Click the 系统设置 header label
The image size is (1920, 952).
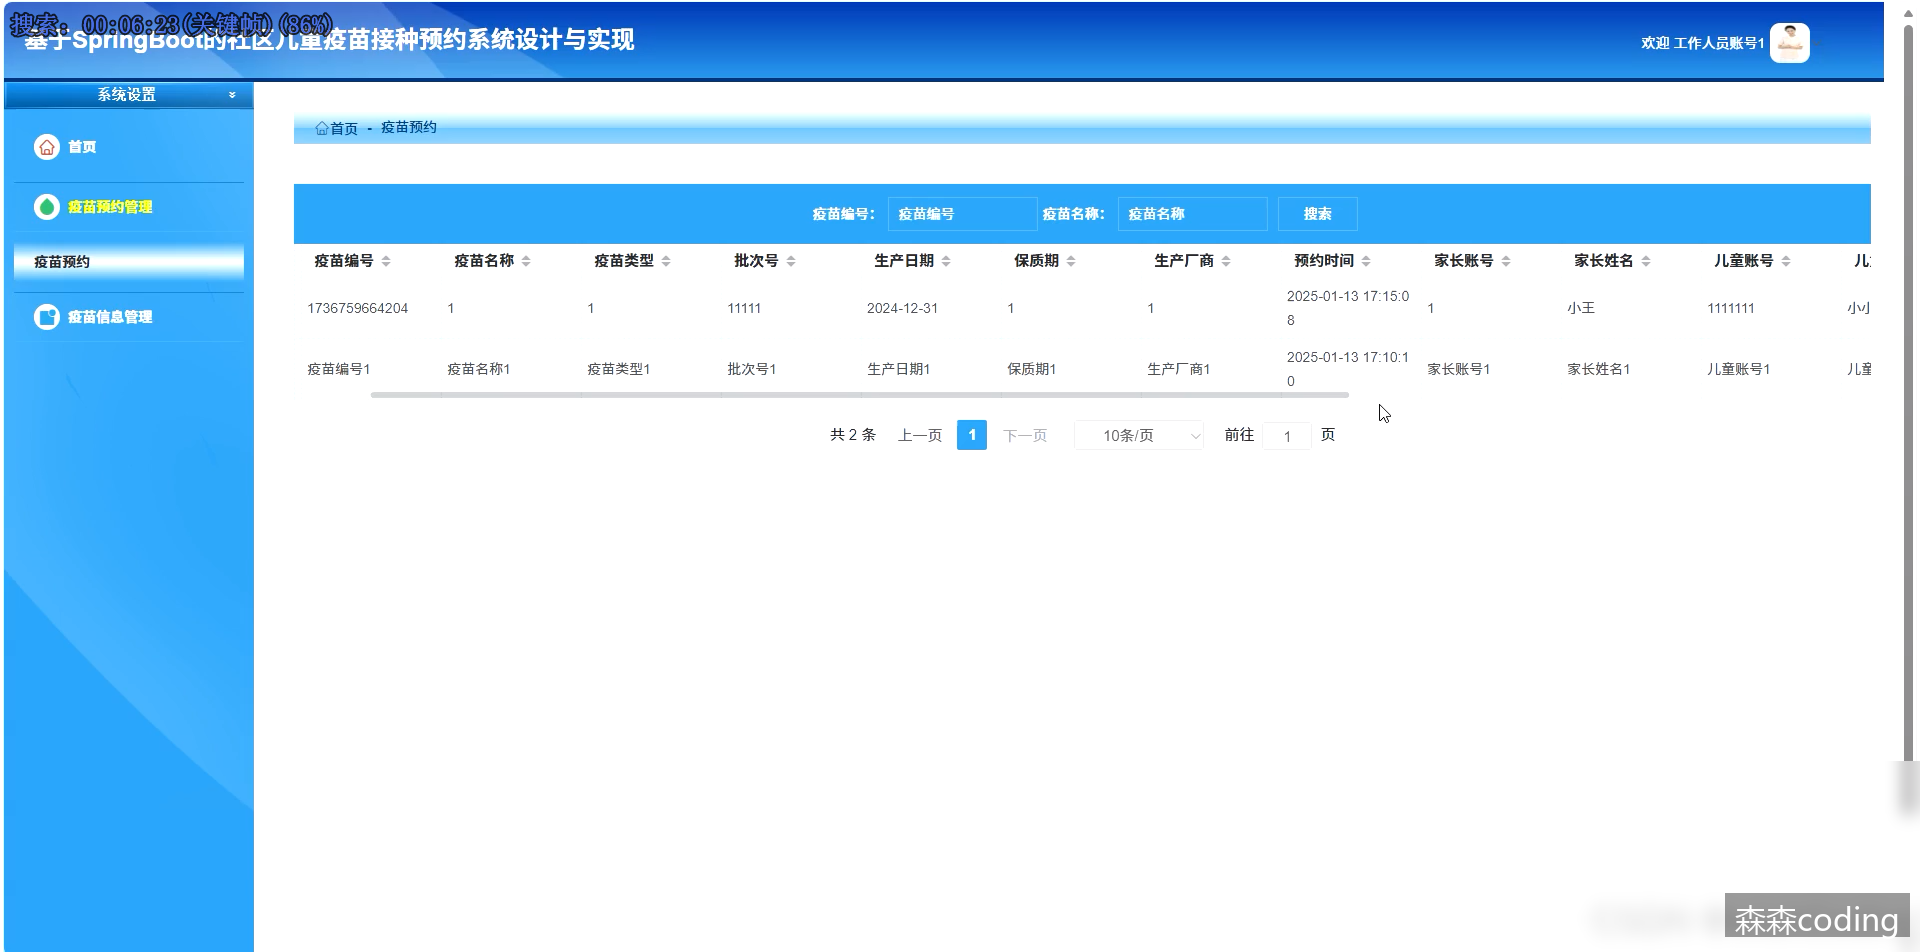[x=127, y=95]
